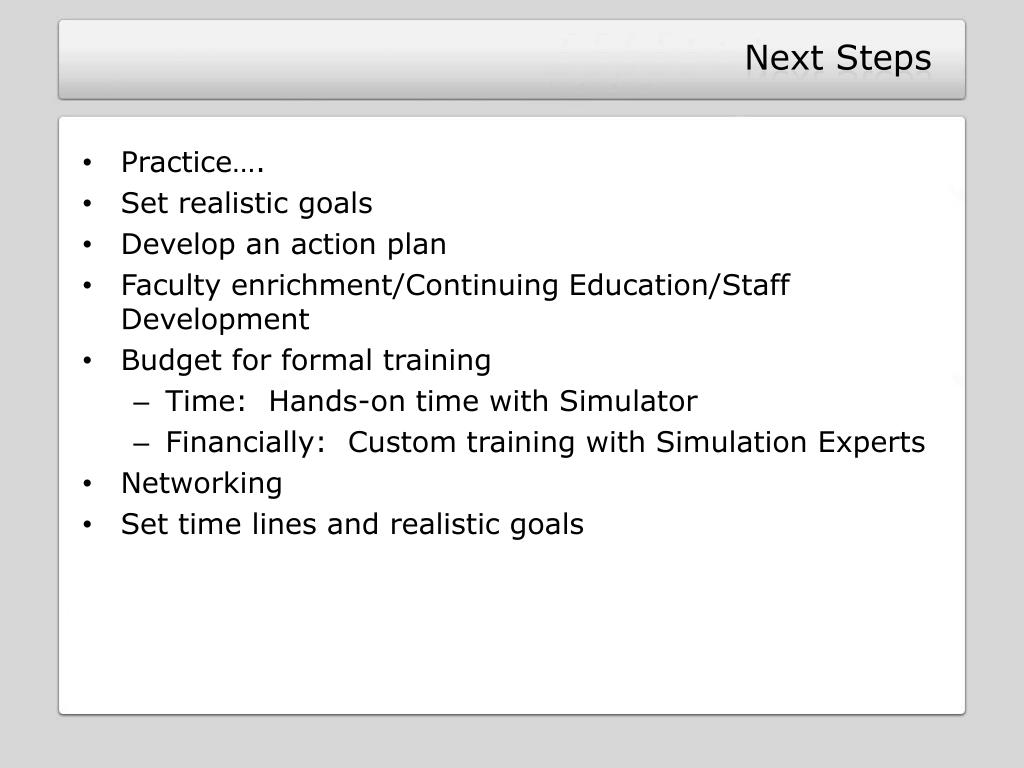Select 'Develop an action plan' text
The height and width of the screenshot is (768, 1024).
point(284,244)
